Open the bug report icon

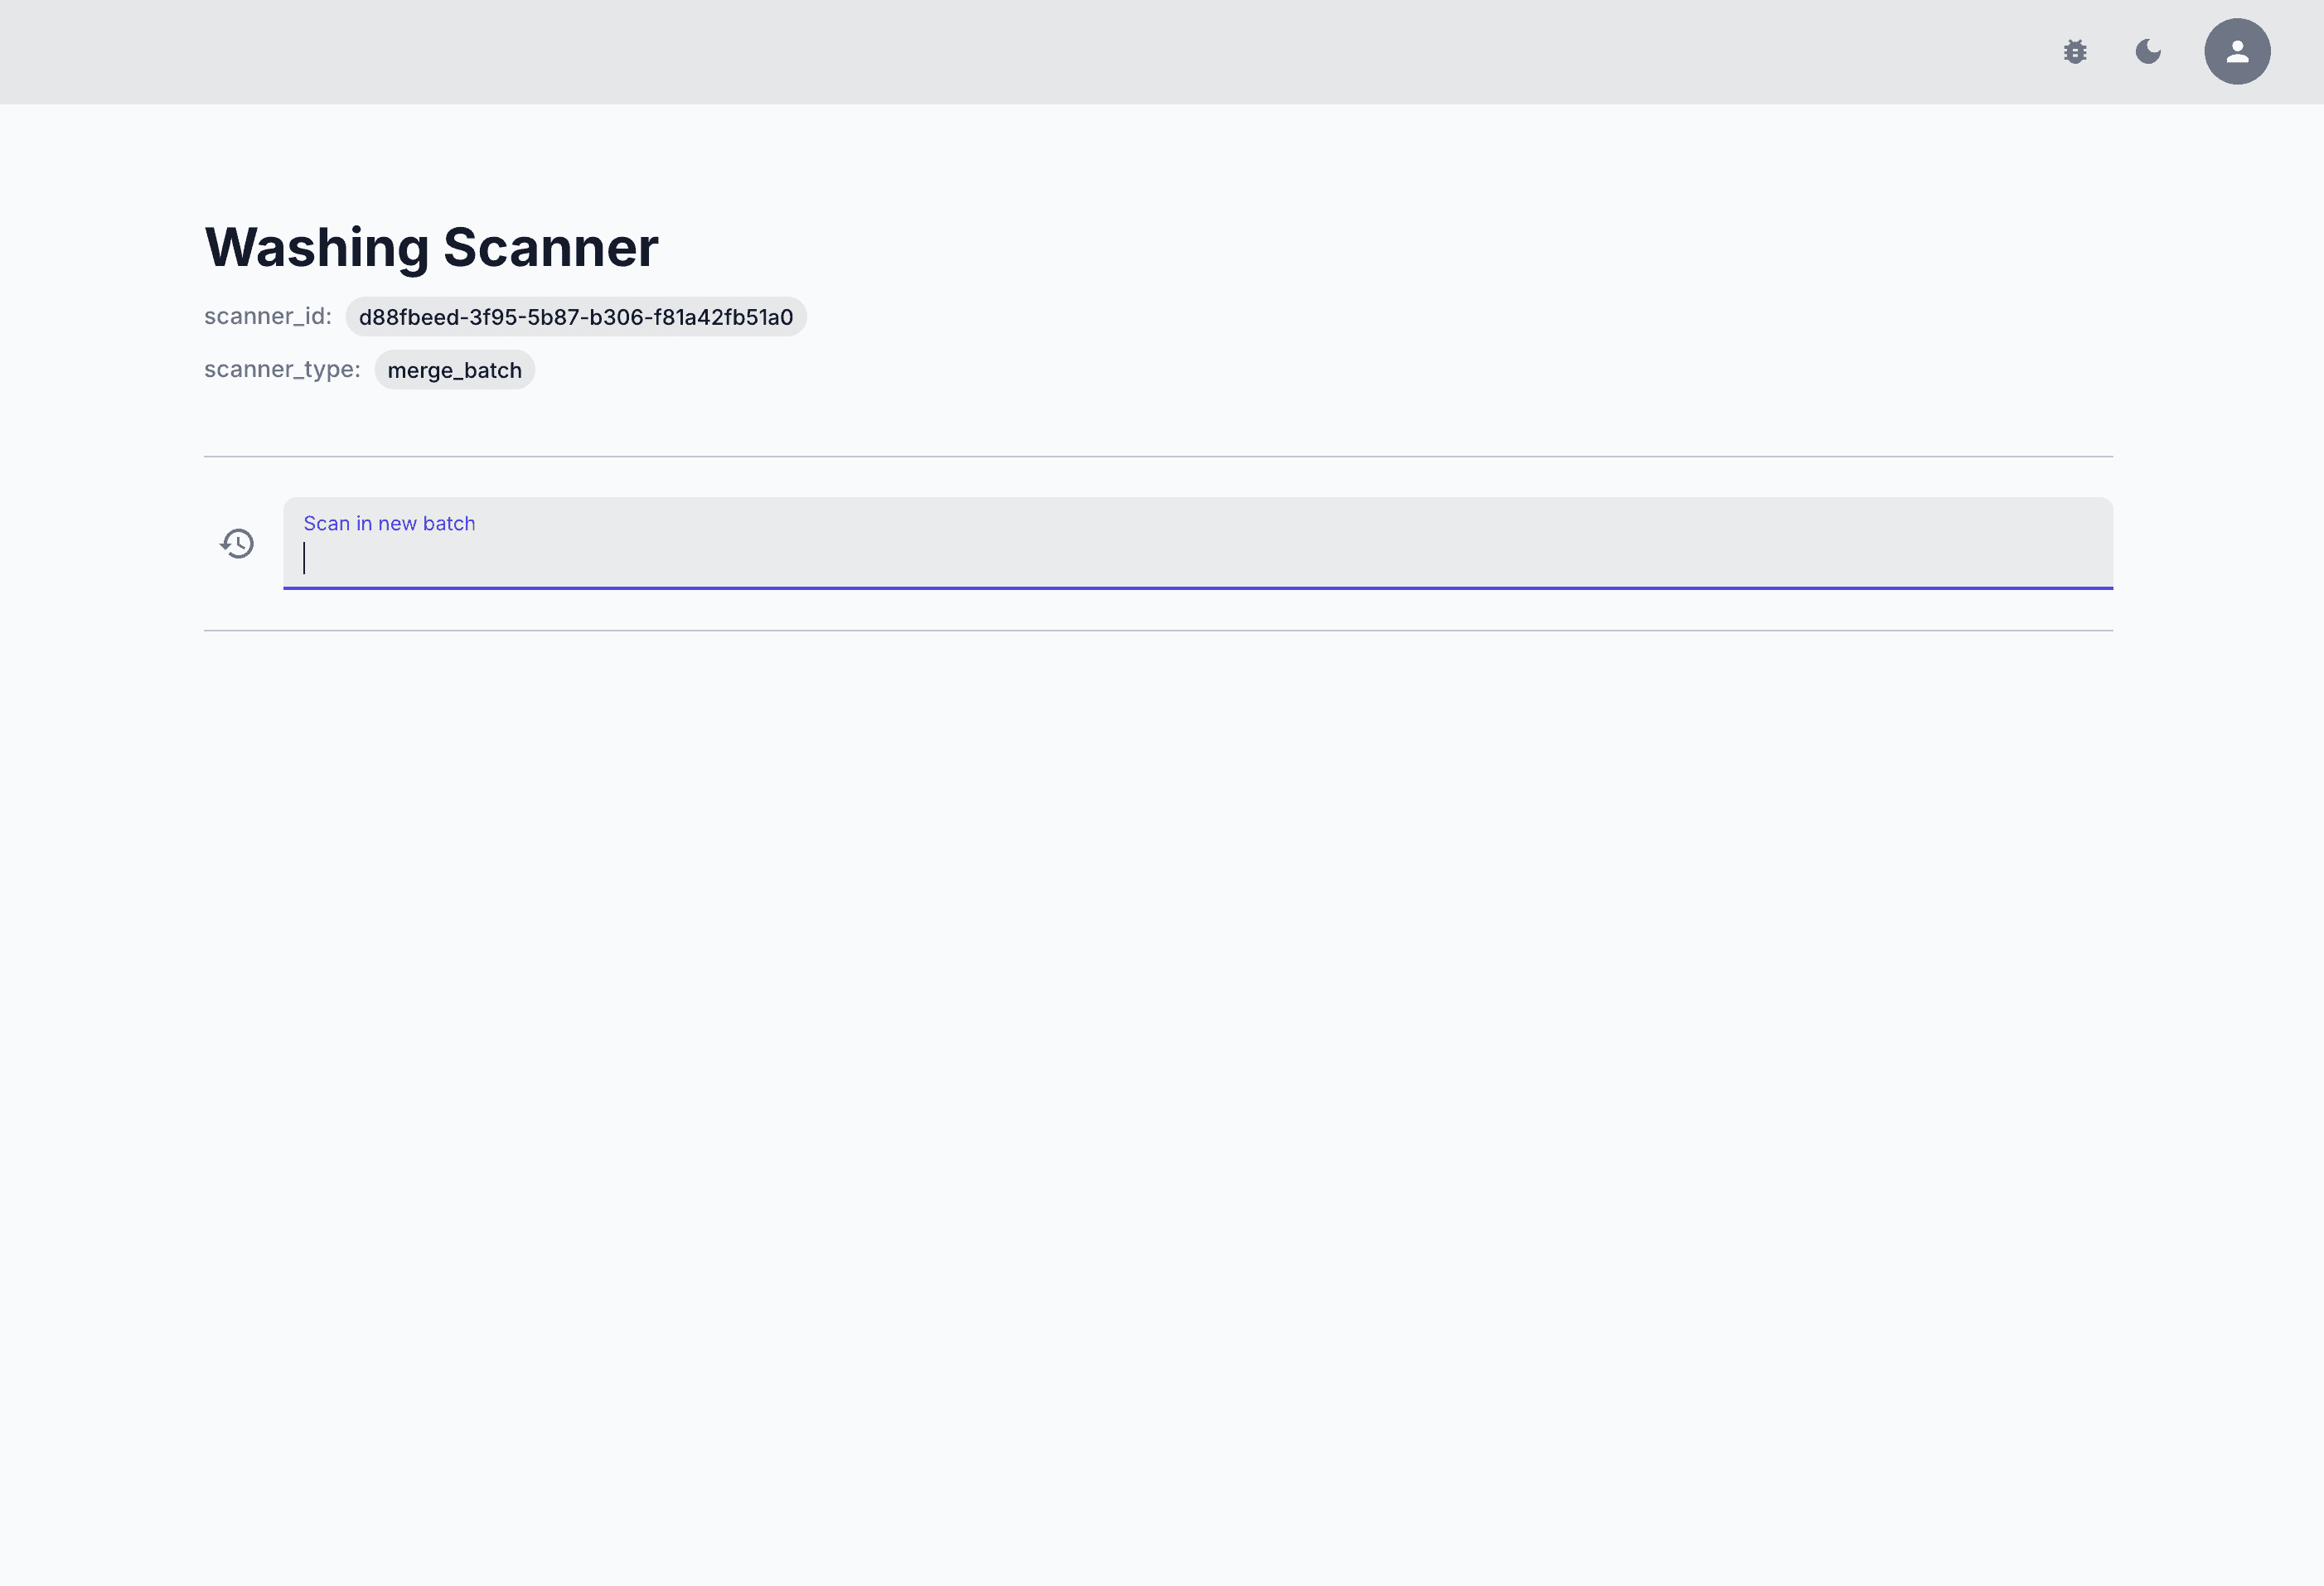pyautogui.click(x=2075, y=52)
